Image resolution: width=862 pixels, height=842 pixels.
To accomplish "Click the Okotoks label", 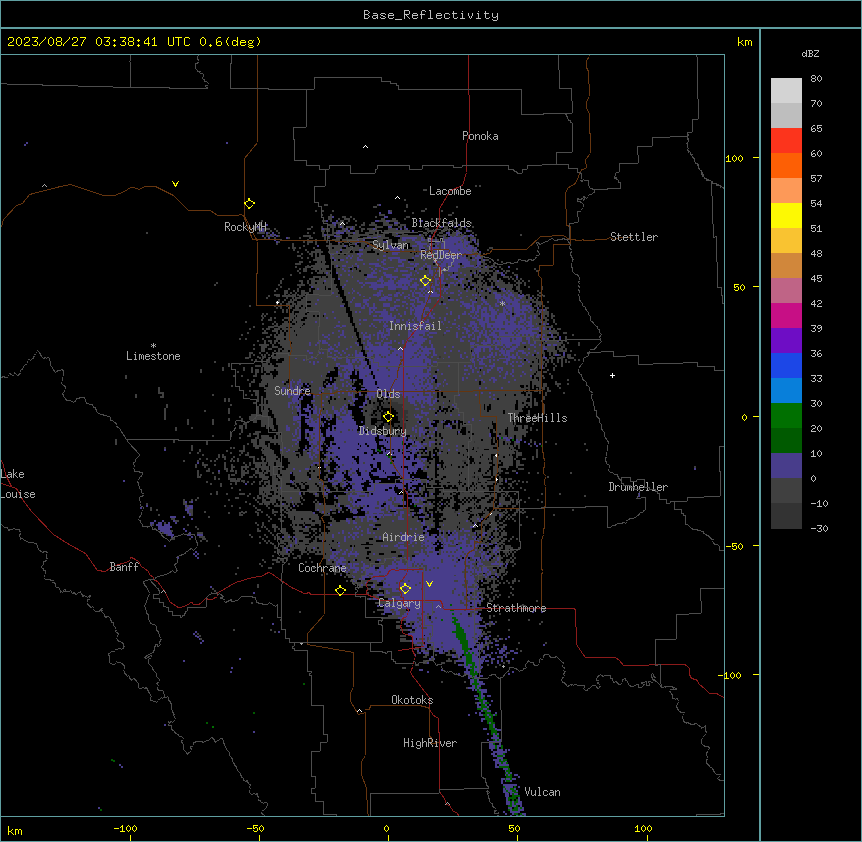I will 412,700.
